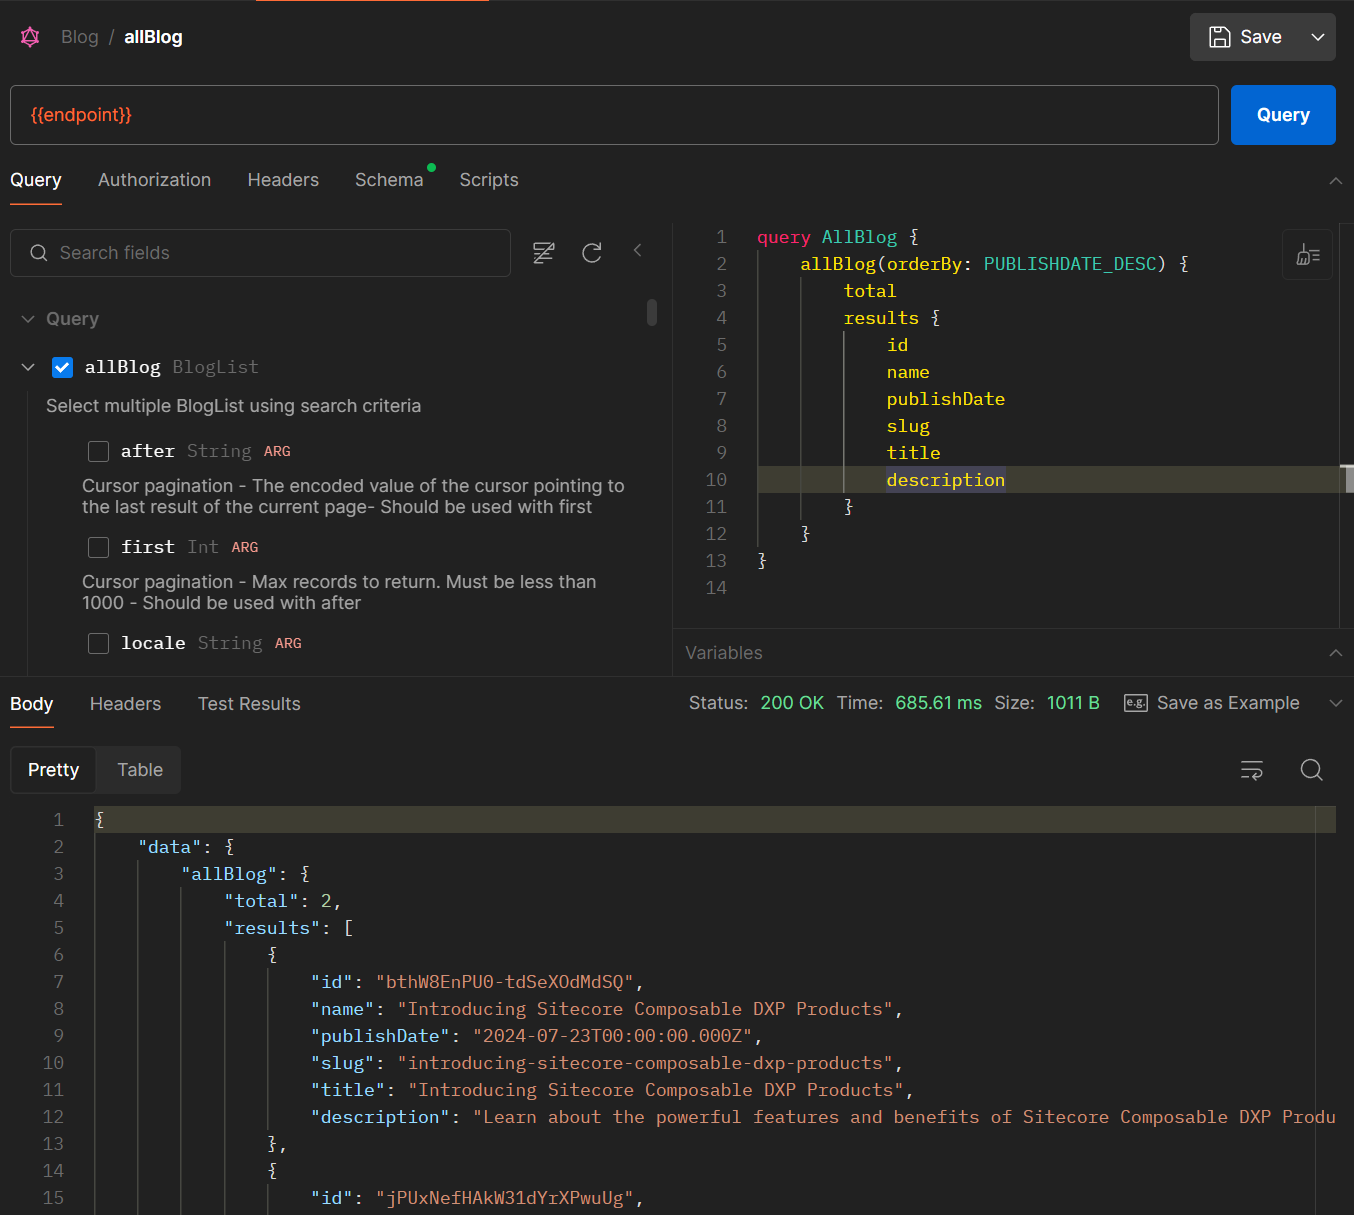The width and height of the screenshot is (1354, 1215).
Task: Click the Save floppy disk icon
Action: [1220, 37]
